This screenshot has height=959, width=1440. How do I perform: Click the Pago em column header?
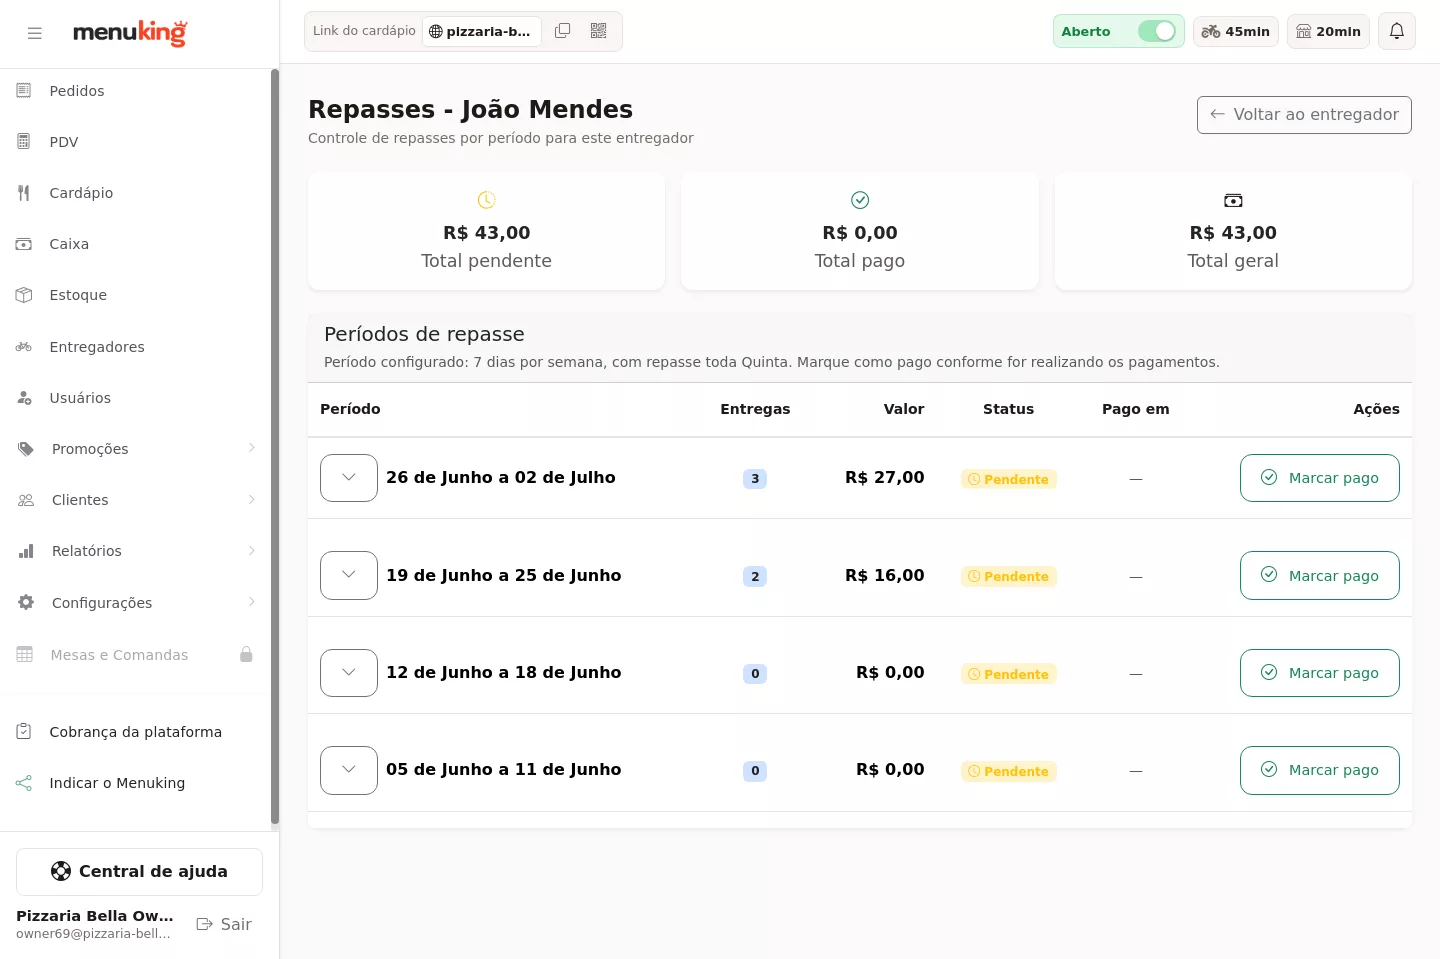[1136, 409]
